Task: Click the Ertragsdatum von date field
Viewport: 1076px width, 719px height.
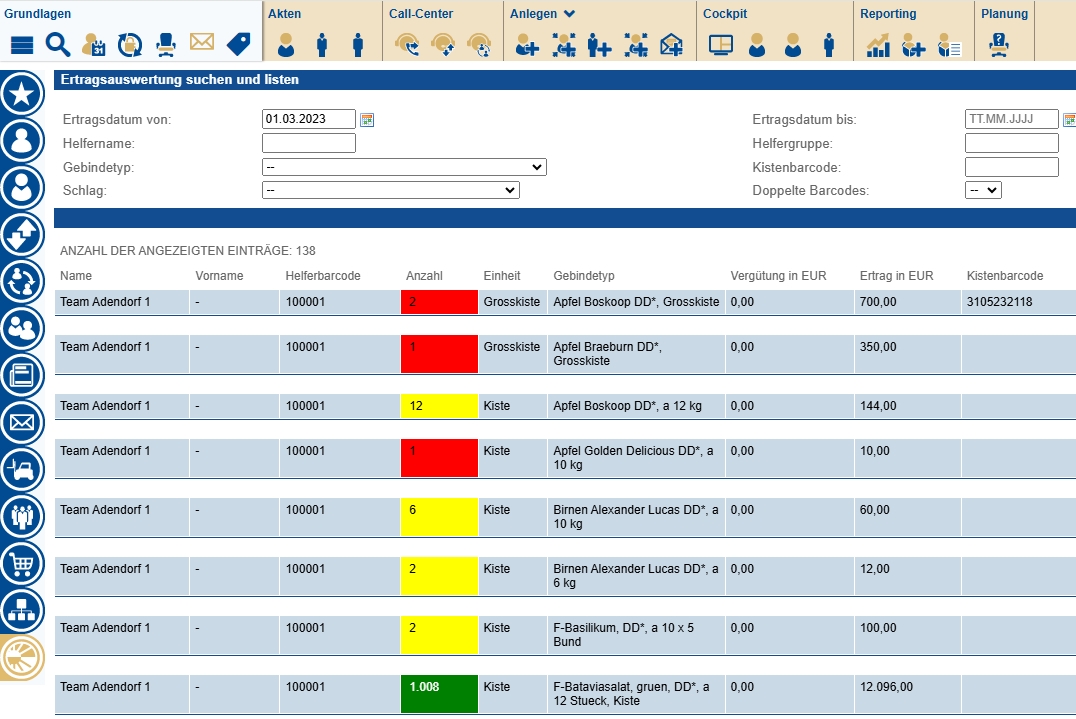Action: pyautogui.click(x=309, y=119)
